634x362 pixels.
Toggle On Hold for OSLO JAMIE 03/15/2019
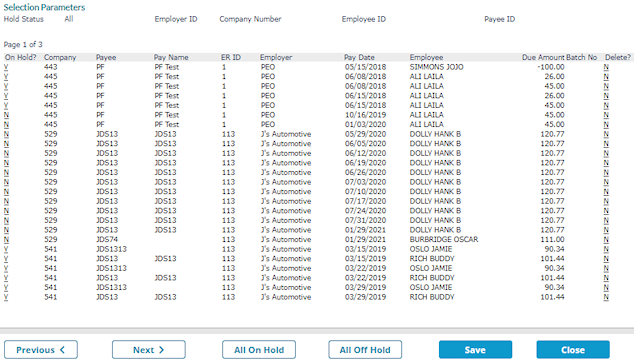pyautogui.click(x=6, y=249)
